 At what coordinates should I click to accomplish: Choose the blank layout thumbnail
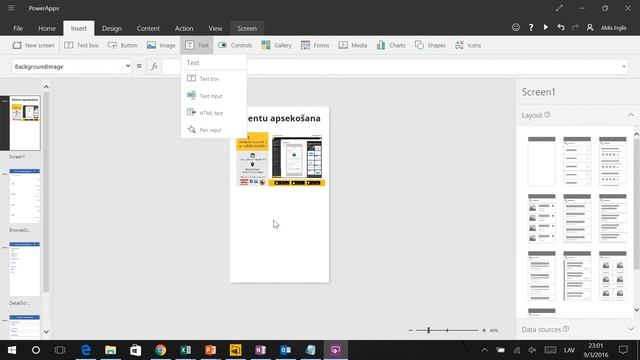click(x=542, y=161)
